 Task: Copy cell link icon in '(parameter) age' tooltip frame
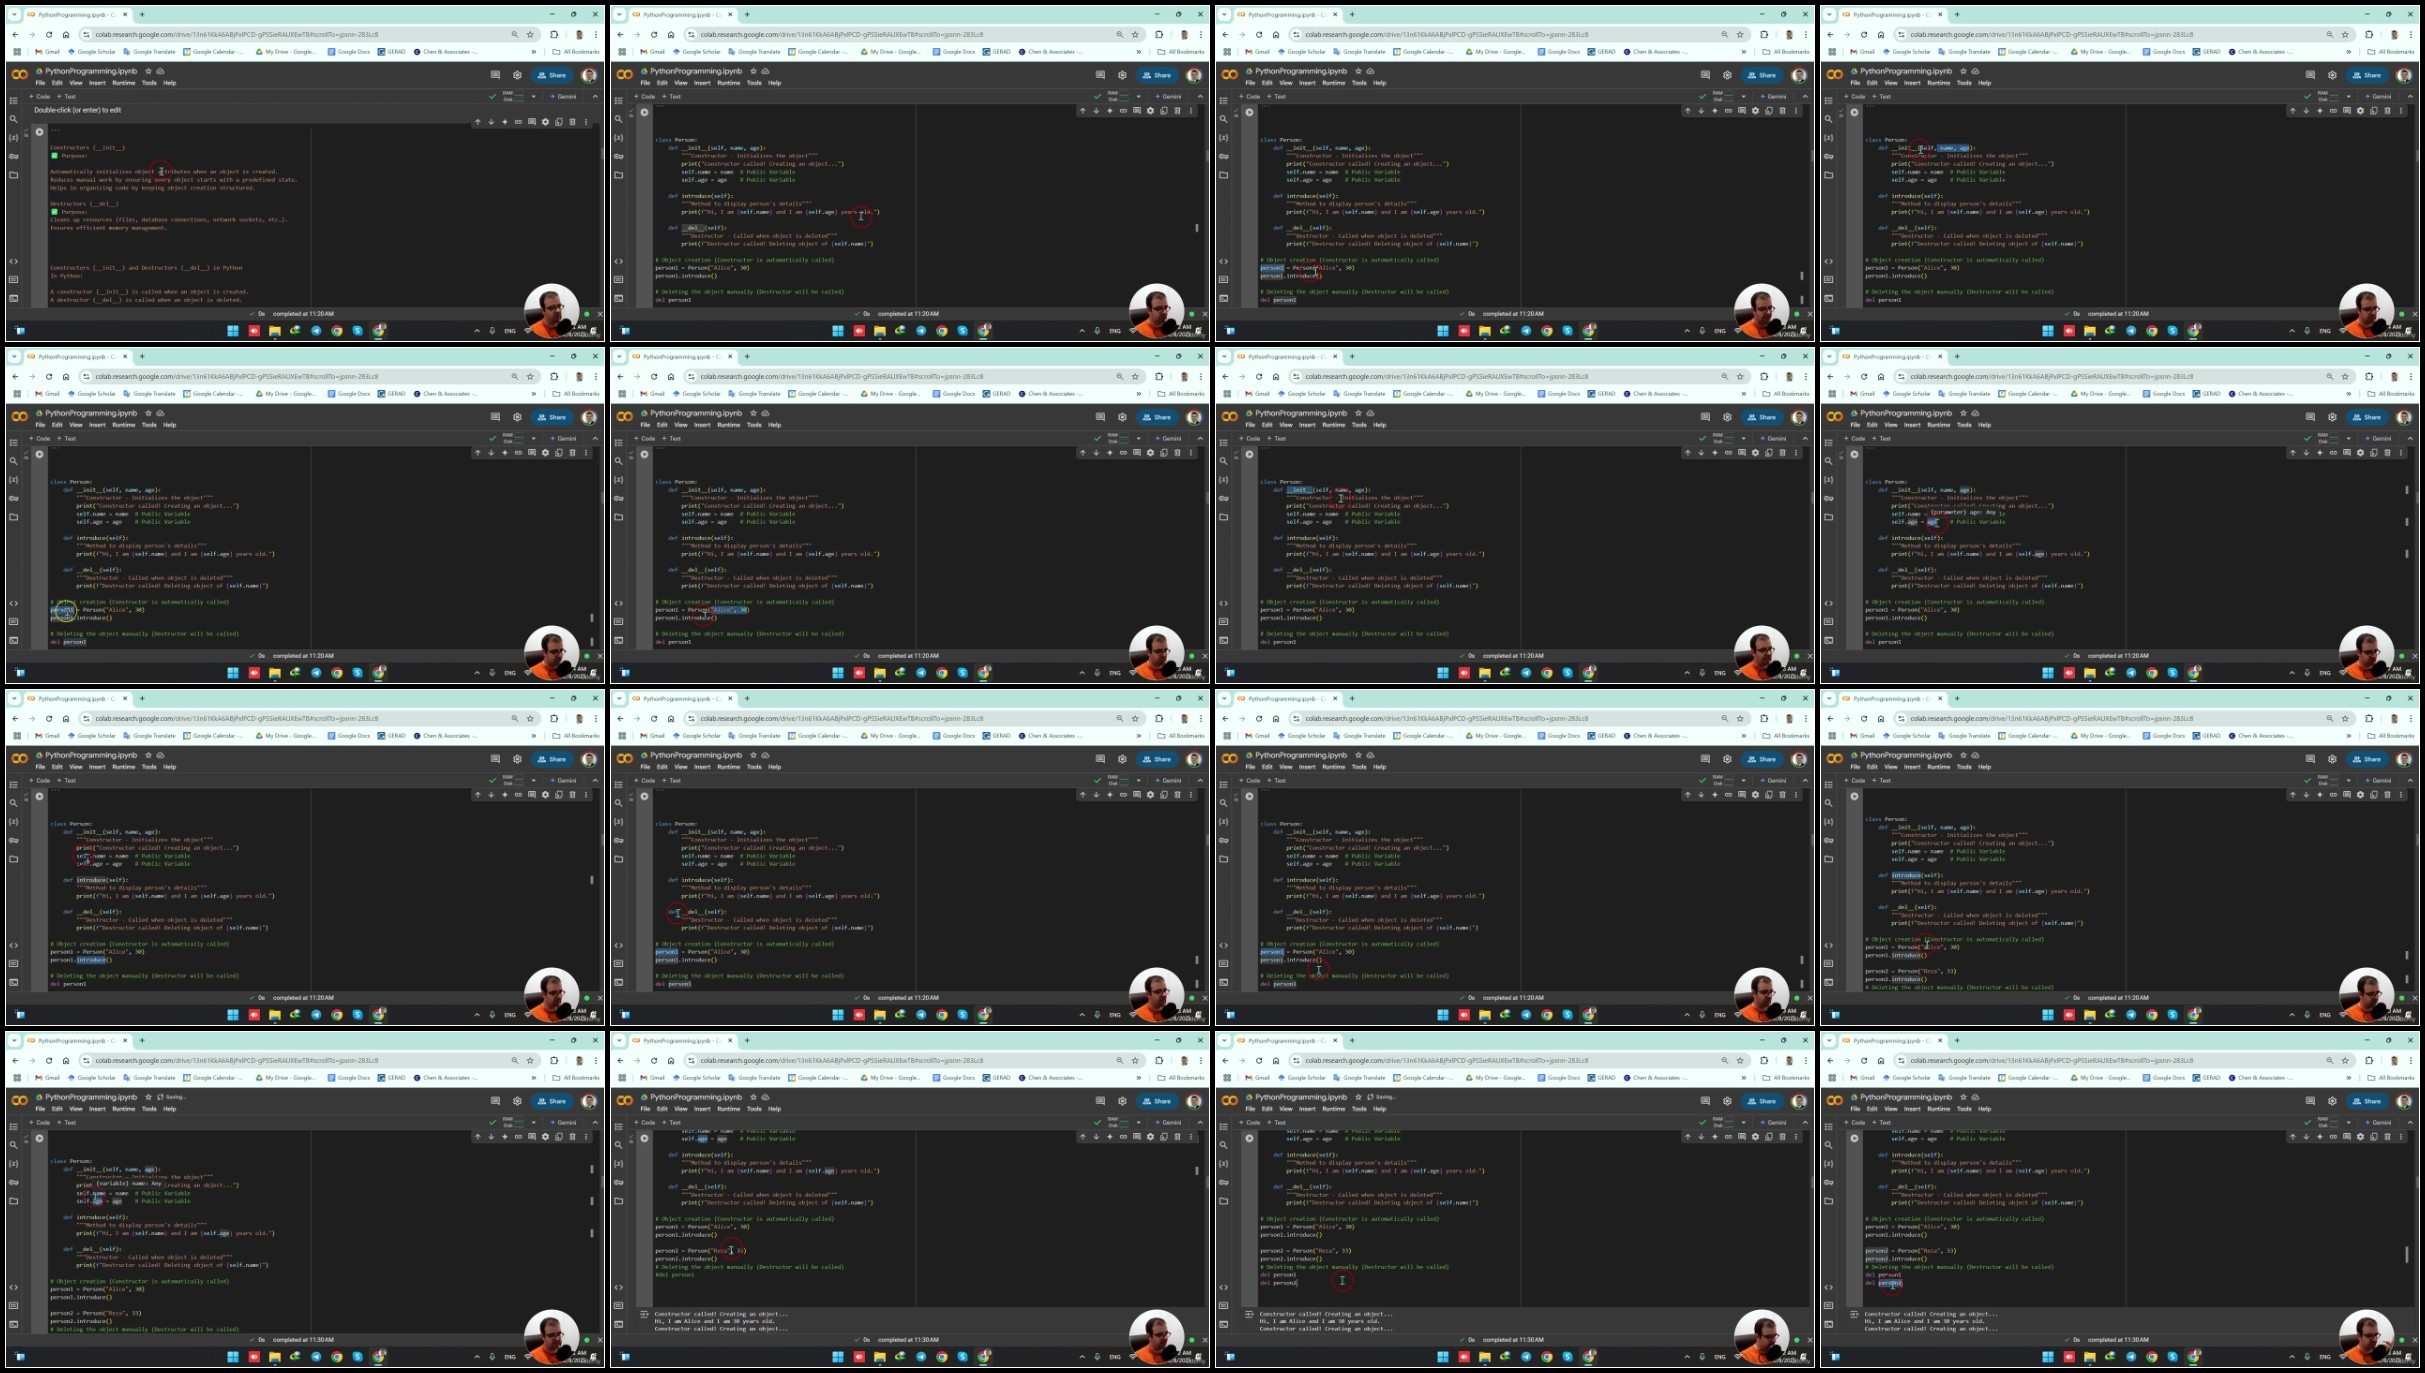click(x=2333, y=453)
